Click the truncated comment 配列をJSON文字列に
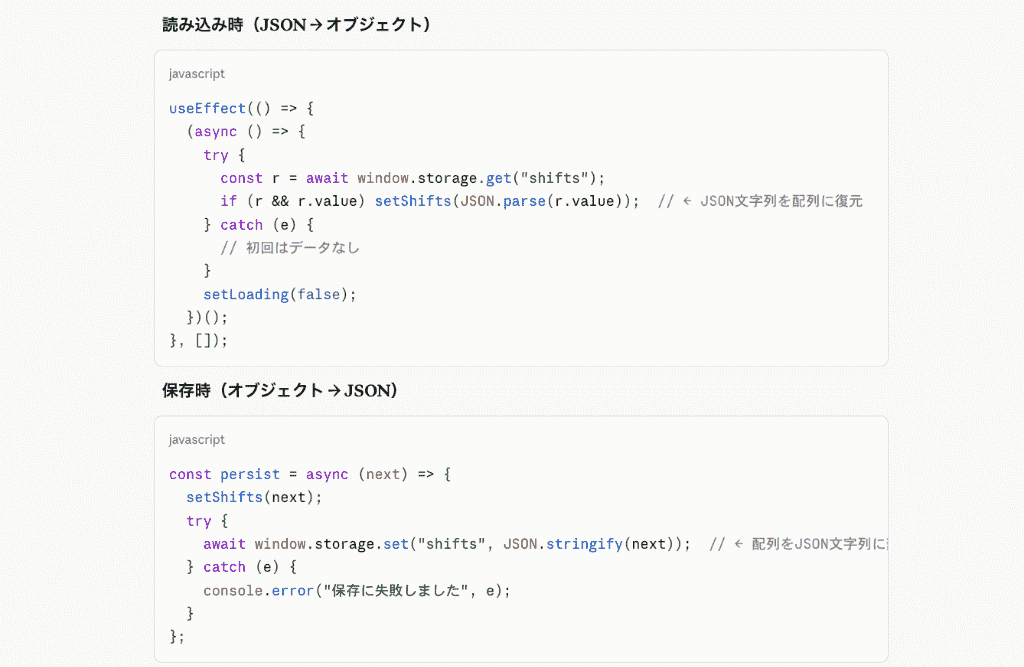 (799, 544)
